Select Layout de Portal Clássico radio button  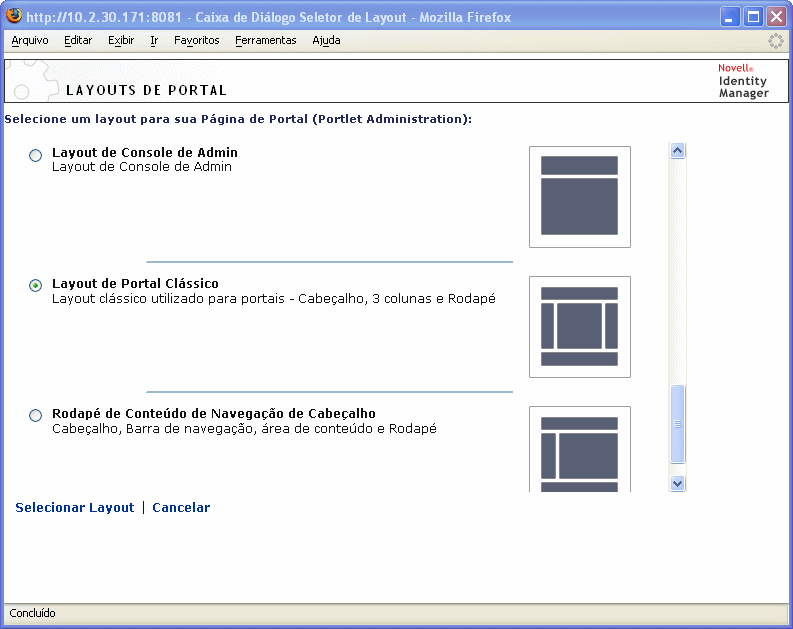tap(35, 286)
